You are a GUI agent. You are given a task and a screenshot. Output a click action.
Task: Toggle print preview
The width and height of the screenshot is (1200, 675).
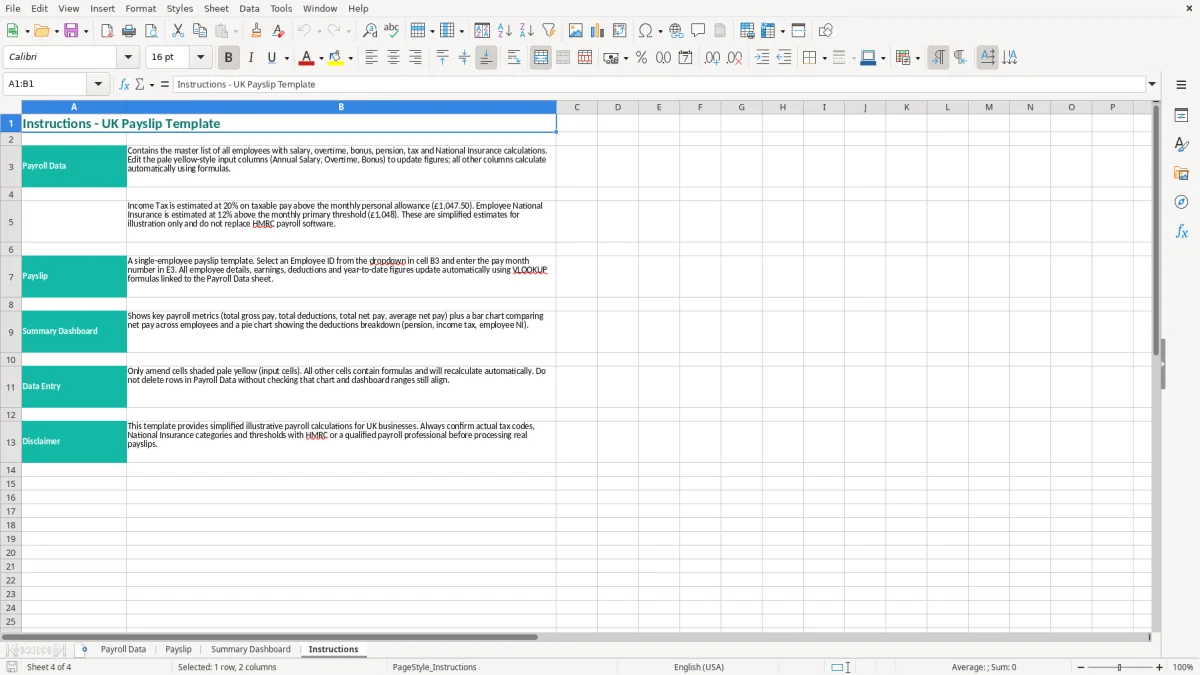coord(150,30)
